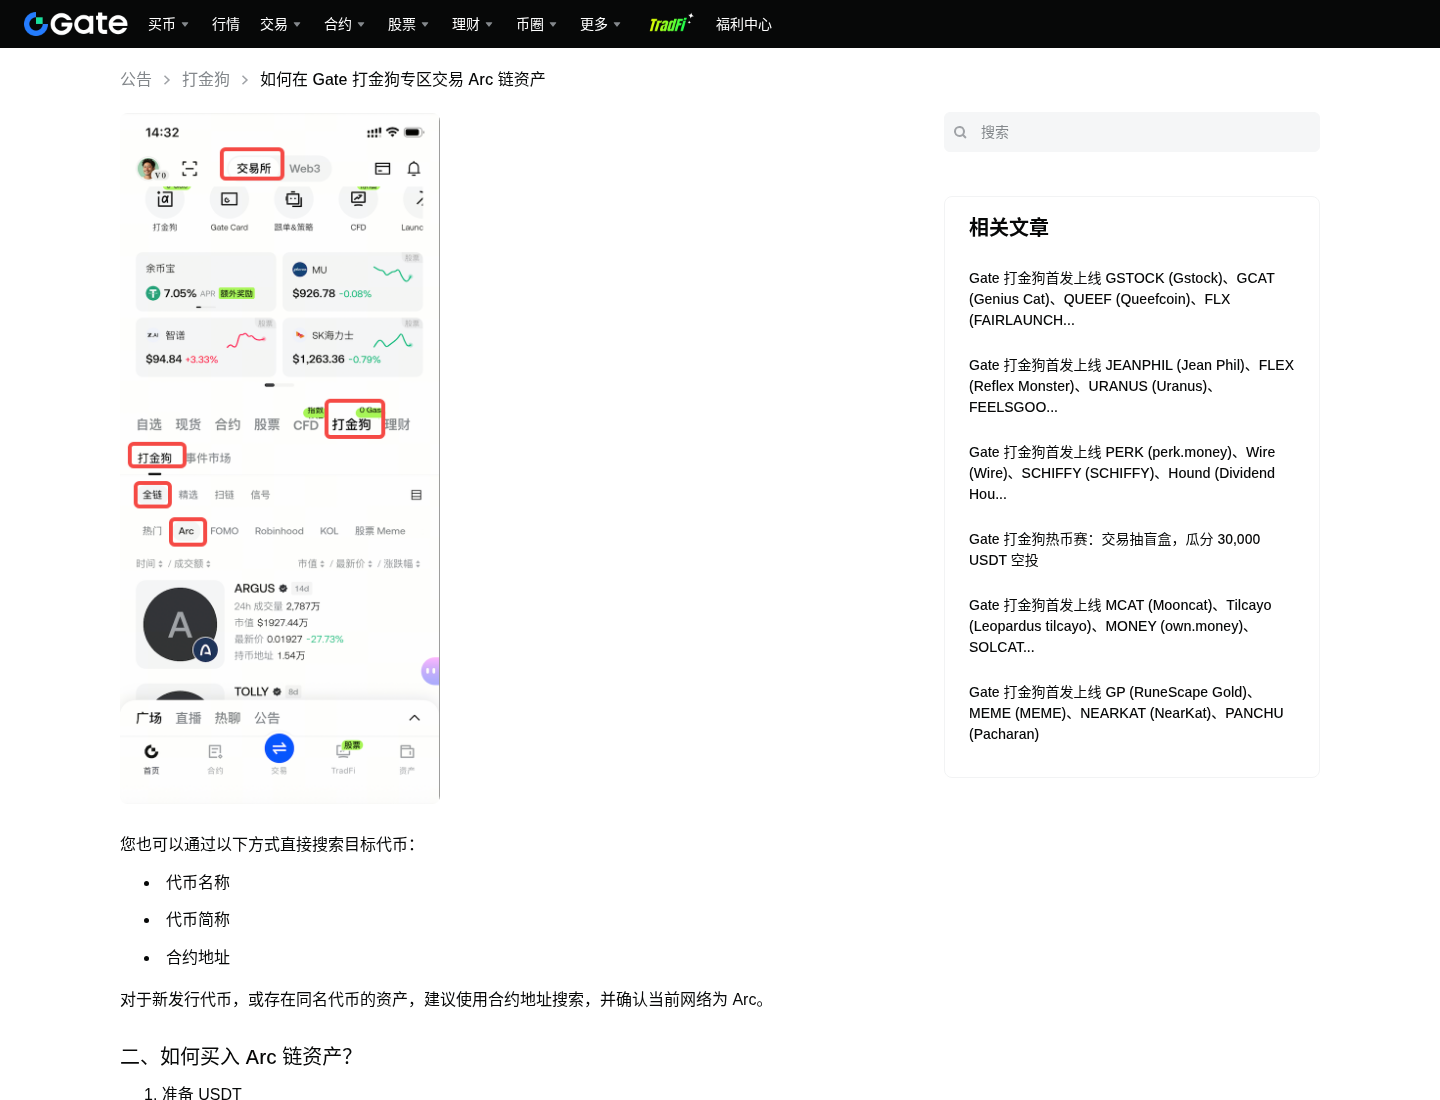The height and width of the screenshot is (1100, 1440).
Task: Click the Gate Card icon in the app screenshot
Action: click(x=229, y=199)
